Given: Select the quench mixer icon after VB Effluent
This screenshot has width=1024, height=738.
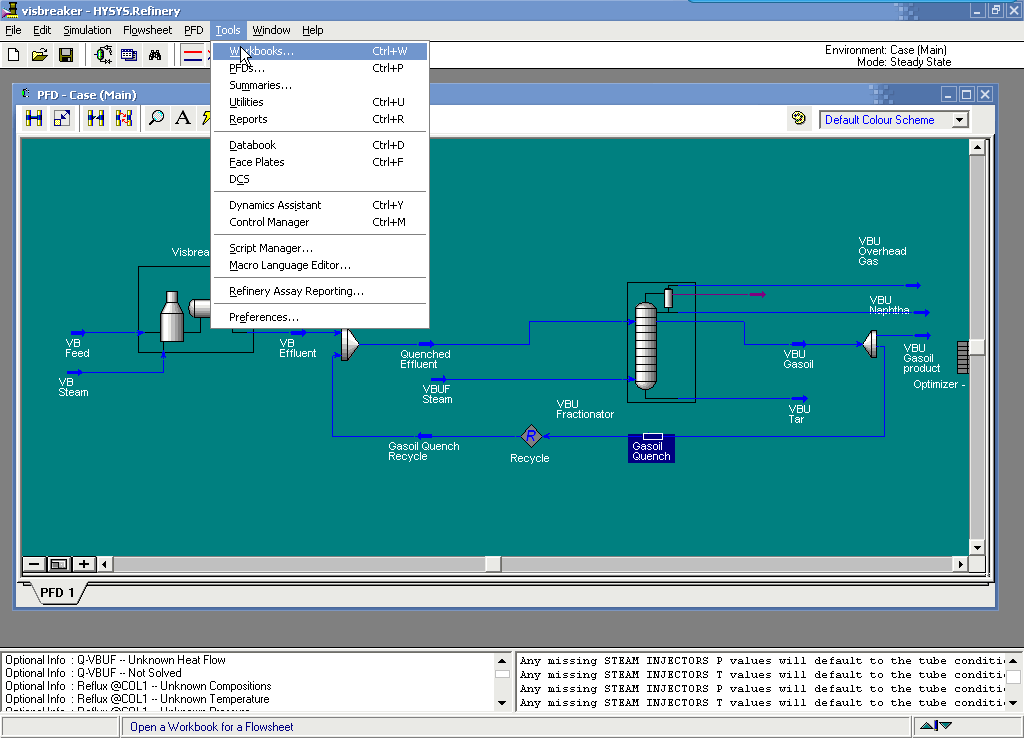Looking at the screenshot, I should point(350,344).
